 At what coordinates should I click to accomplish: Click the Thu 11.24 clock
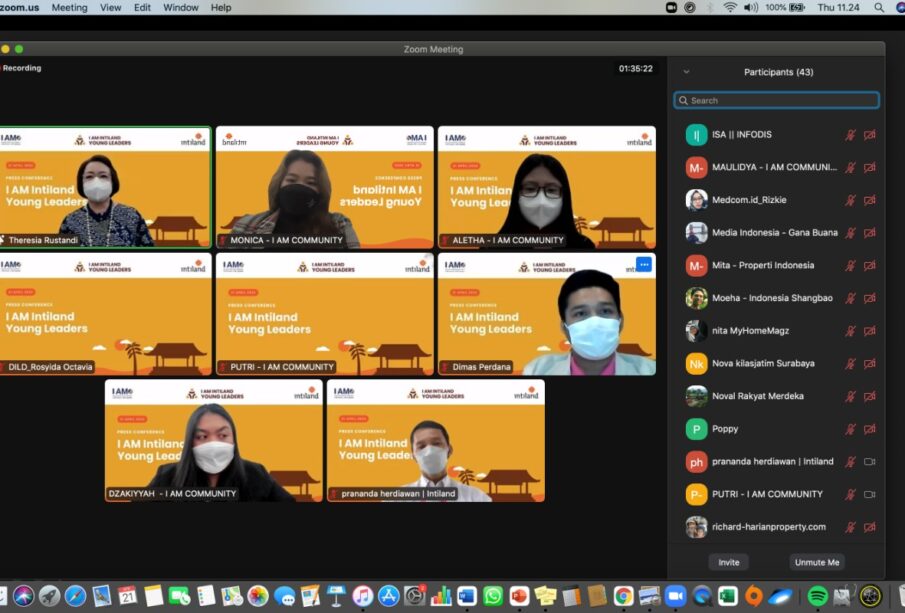click(838, 8)
